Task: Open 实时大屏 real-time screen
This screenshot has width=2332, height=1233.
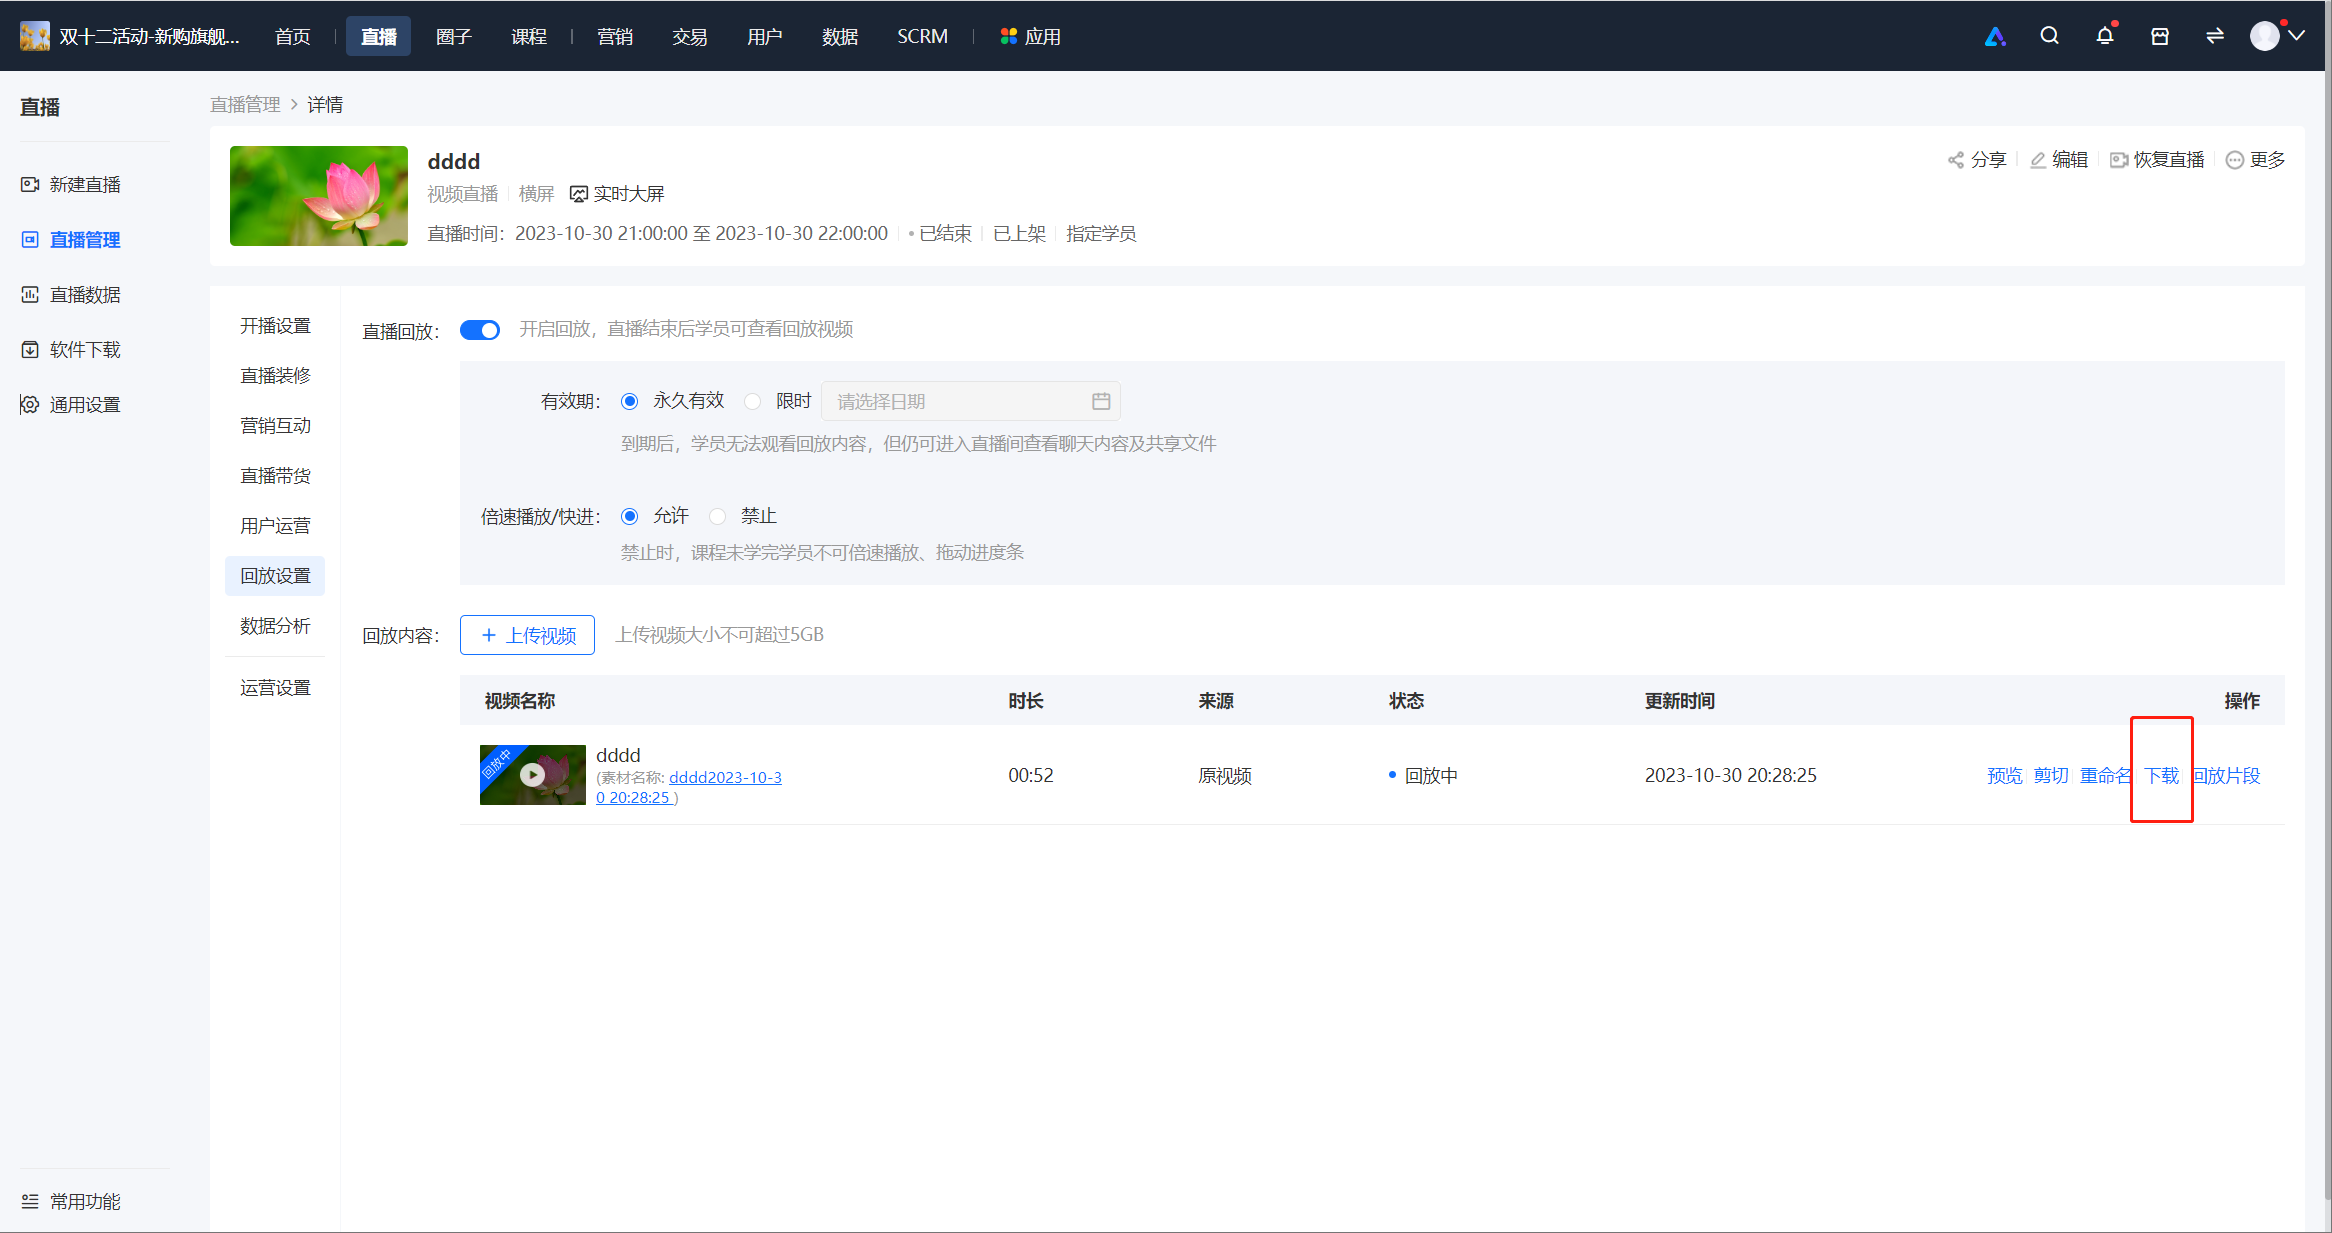Action: 617,194
